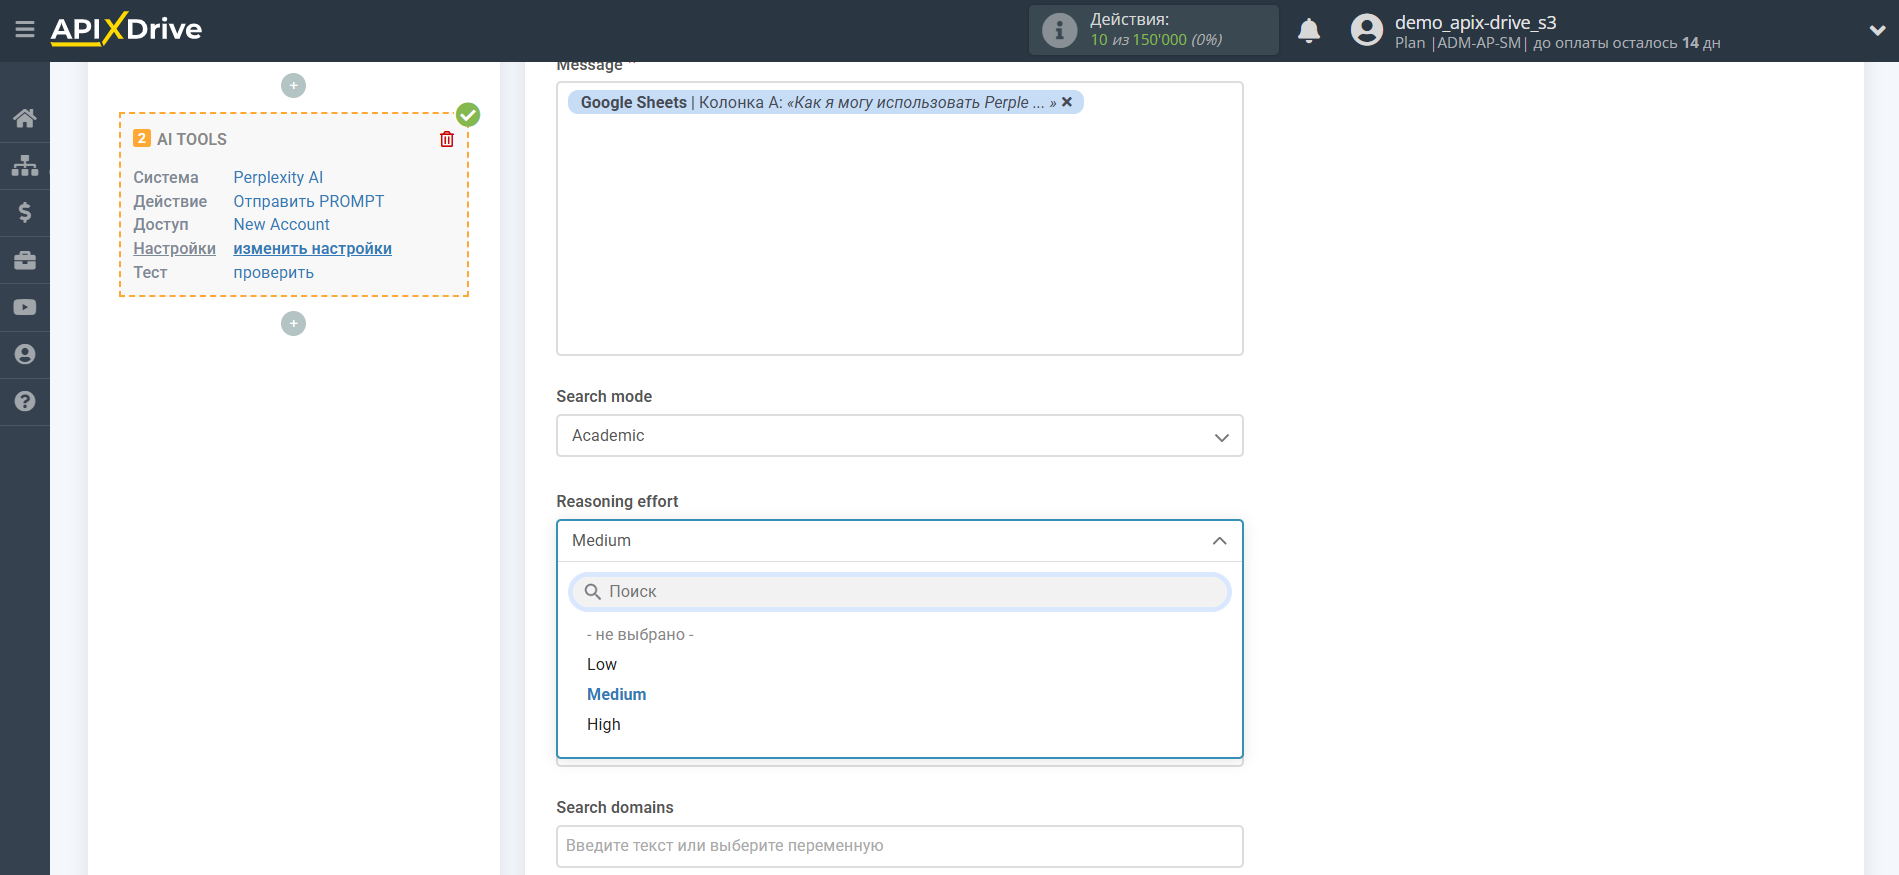Delete the AI TOOLS block with trash icon

[x=447, y=139]
